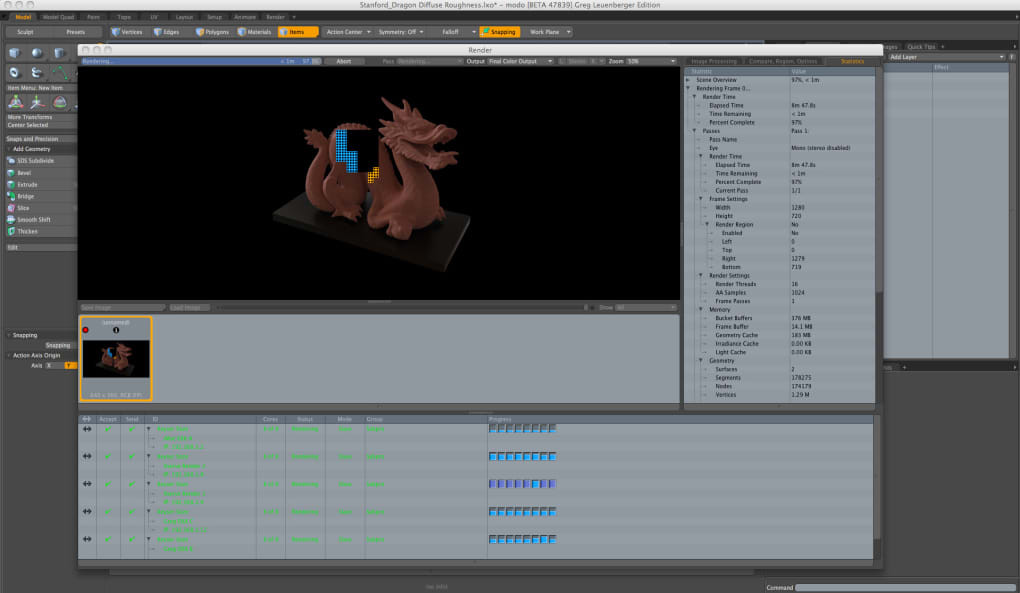Expand the Scene Overview tree row
The image size is (1020, 593).
pos(688,80)
